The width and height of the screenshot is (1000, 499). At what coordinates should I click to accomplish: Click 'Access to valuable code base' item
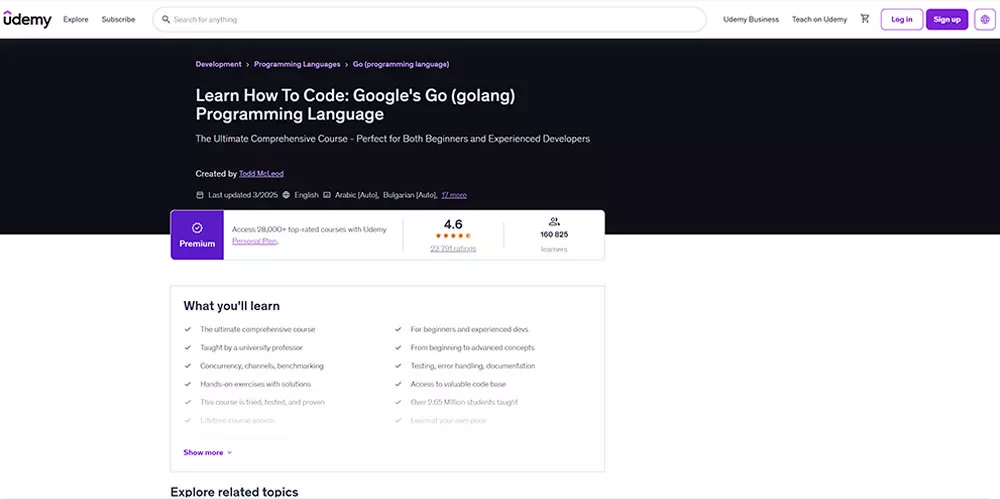[x=459, y=384]
